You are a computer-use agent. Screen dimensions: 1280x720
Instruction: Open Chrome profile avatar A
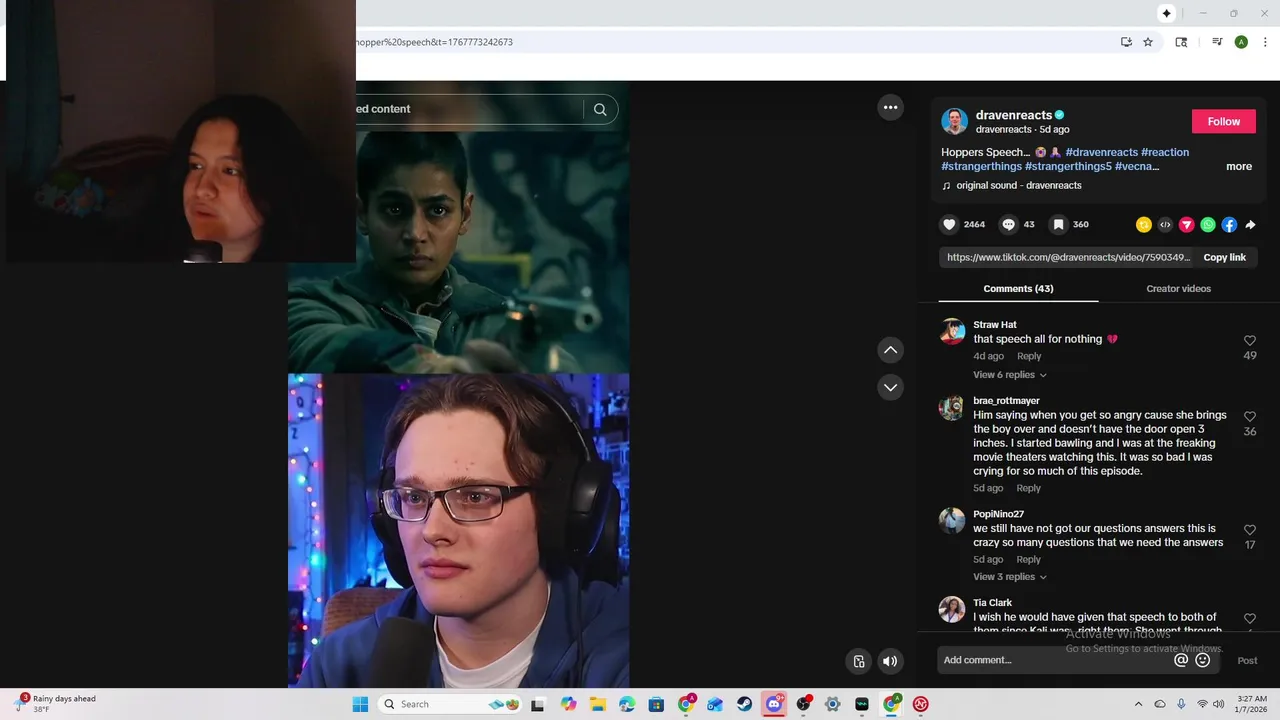pos(1241,42)
